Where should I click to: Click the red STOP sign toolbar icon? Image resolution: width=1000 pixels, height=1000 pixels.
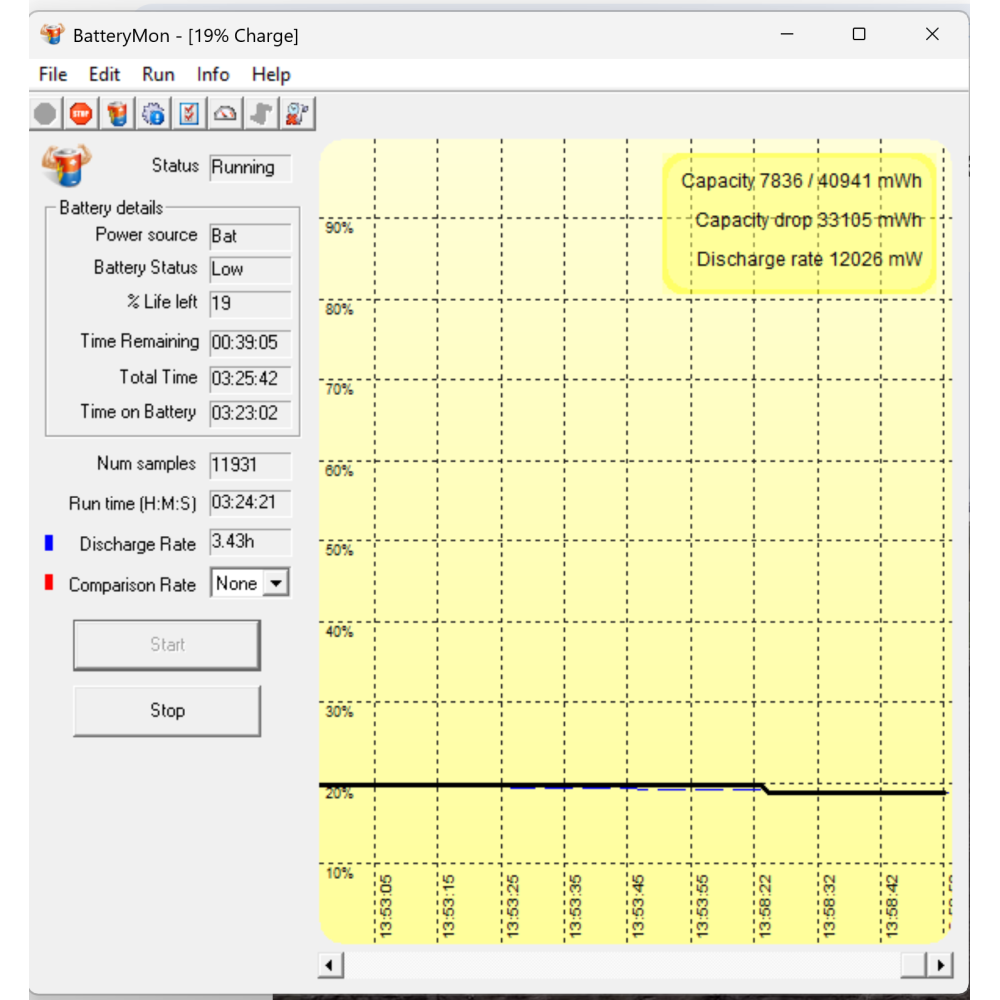click(x=81, y=114)
